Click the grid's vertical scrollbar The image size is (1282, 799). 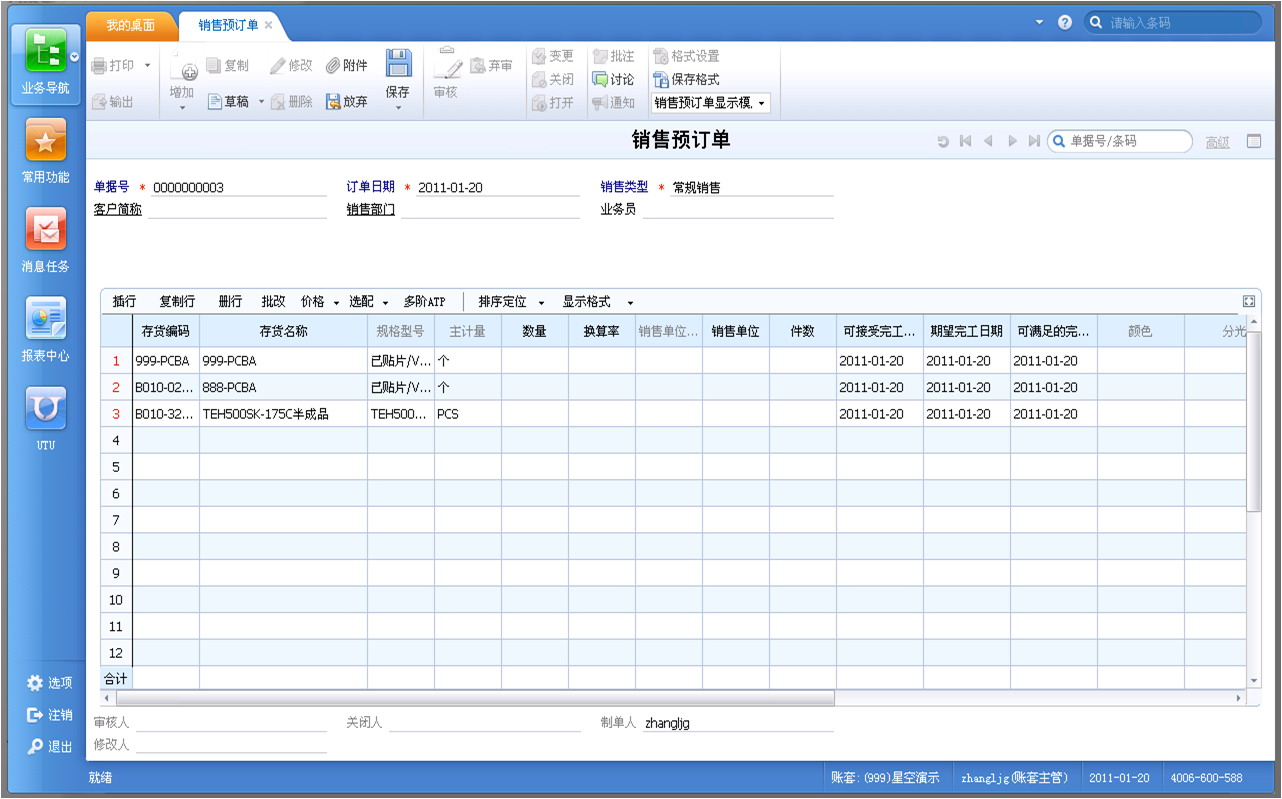point(1254,422)
